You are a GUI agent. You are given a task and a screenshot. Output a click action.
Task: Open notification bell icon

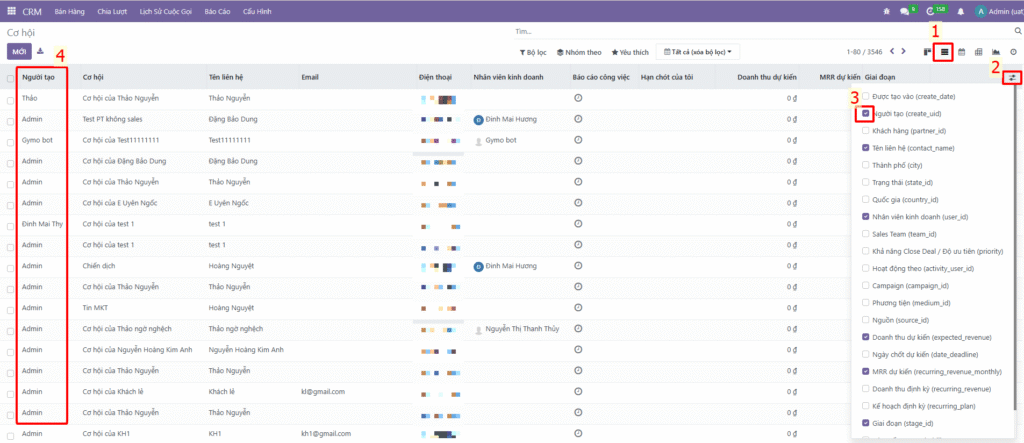[x=961, y=11]
